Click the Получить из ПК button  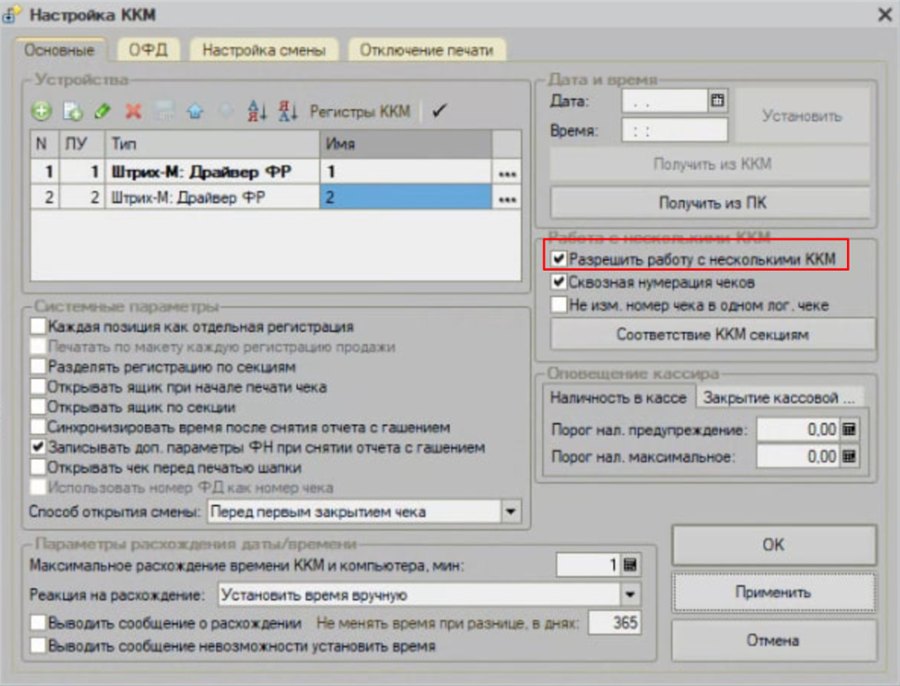[x=712, y=203]
